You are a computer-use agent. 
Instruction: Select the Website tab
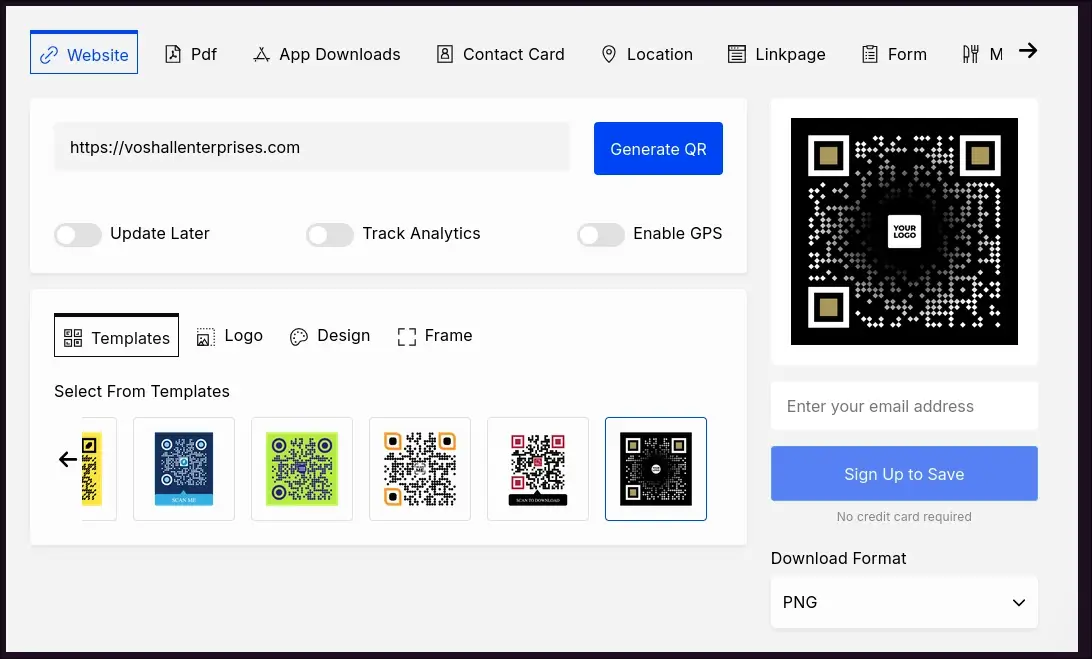tap(84, 54)
